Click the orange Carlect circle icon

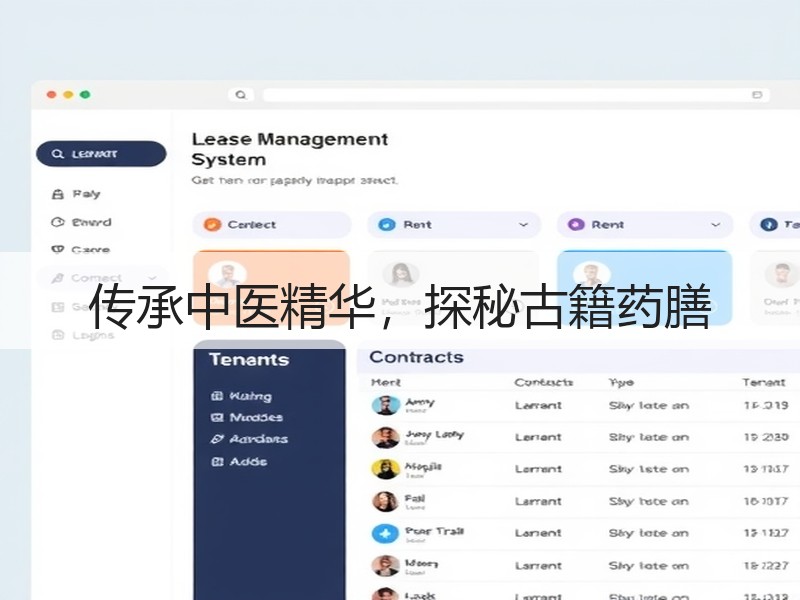click(x=212, y=224)
